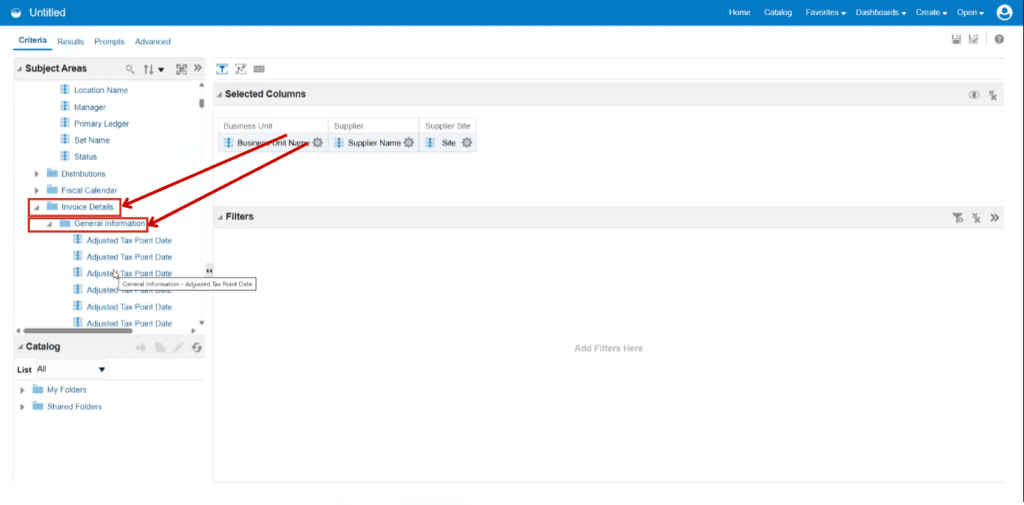Click the gear icon beside Business Unit Name
Image resolution: width=1024 pixels, height=505 pixels.
pyautogui.click(x=317, y=142)
